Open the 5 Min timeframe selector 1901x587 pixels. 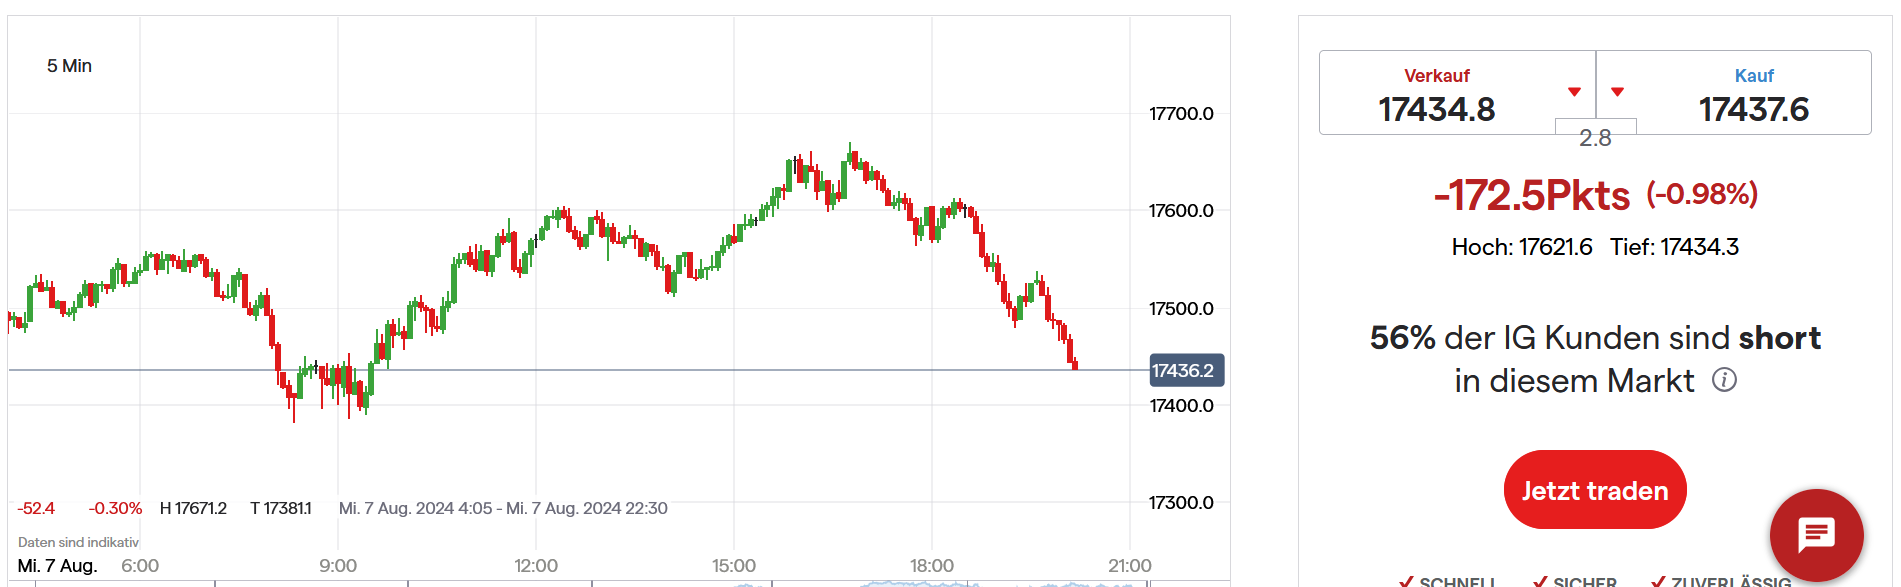[69, 66]
